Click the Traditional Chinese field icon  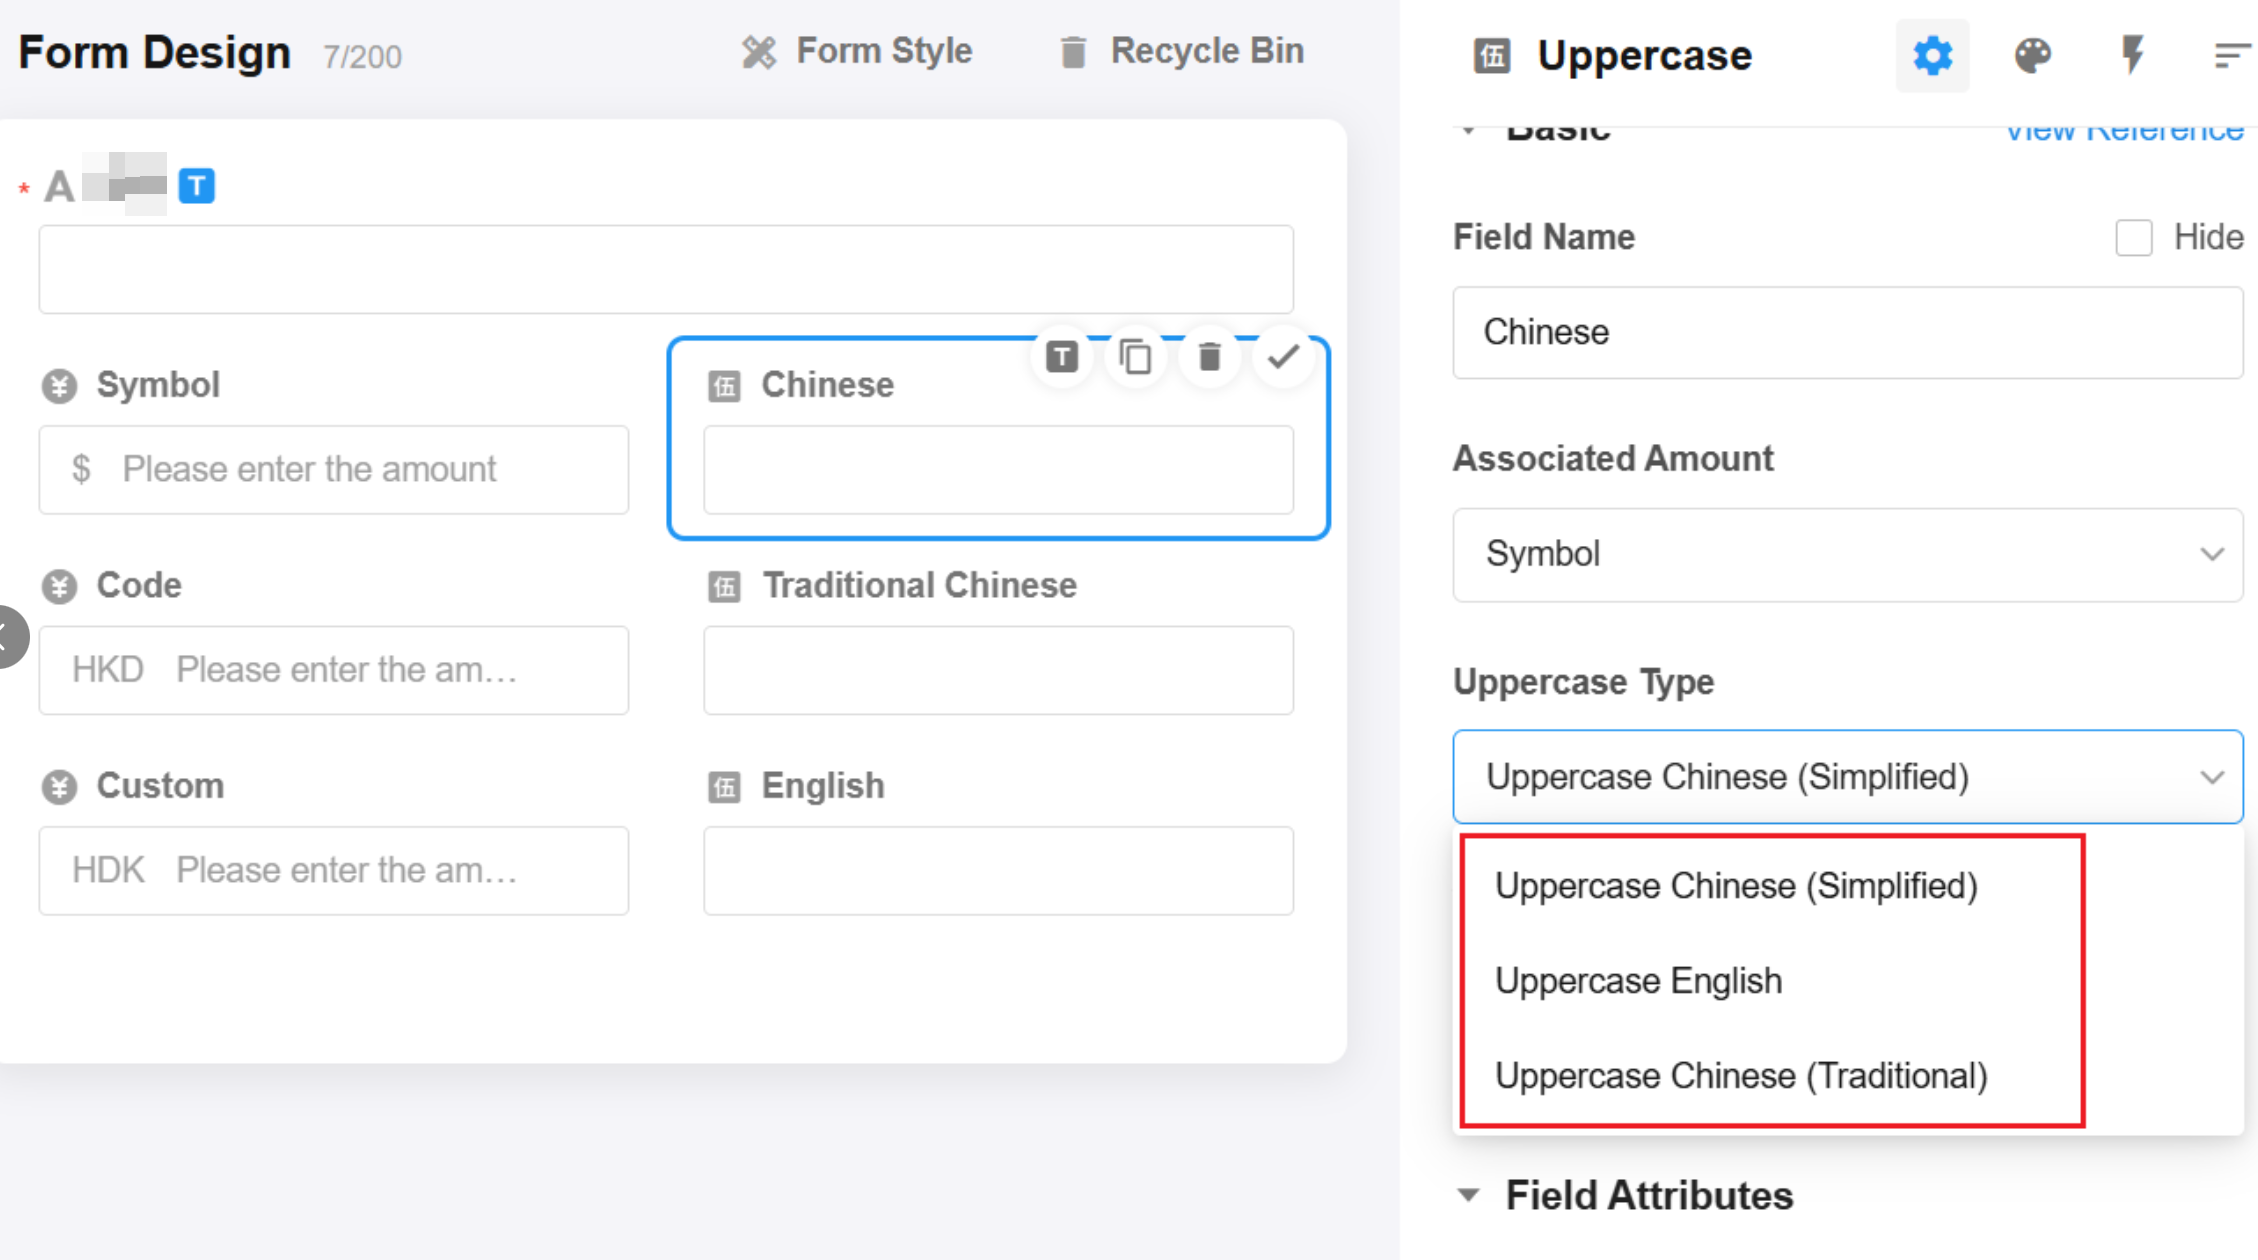[x=724, y=586]
